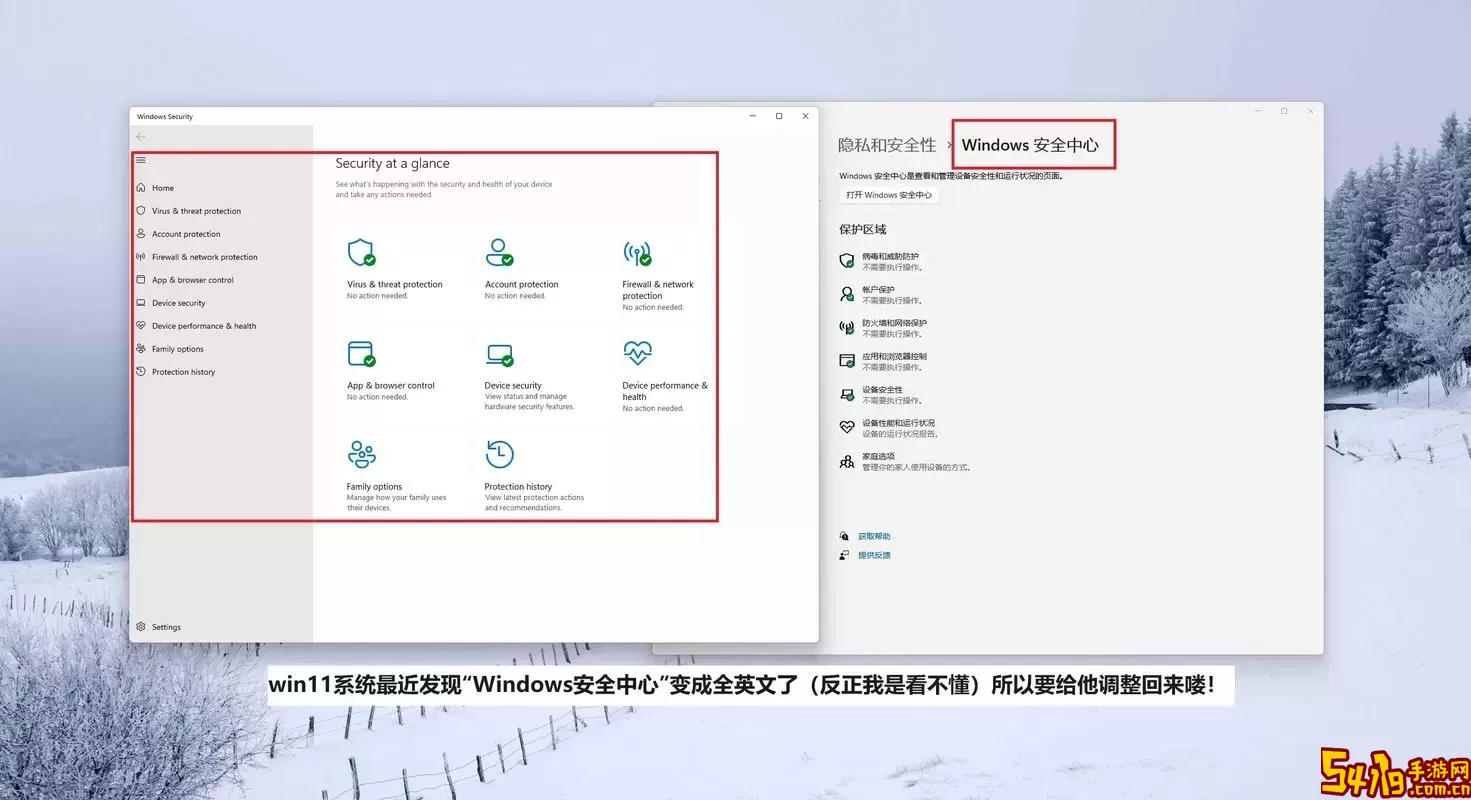1471x800 pixels.
Task: Open 设备性能和运行状况 in Settings window
Action: 898,423
